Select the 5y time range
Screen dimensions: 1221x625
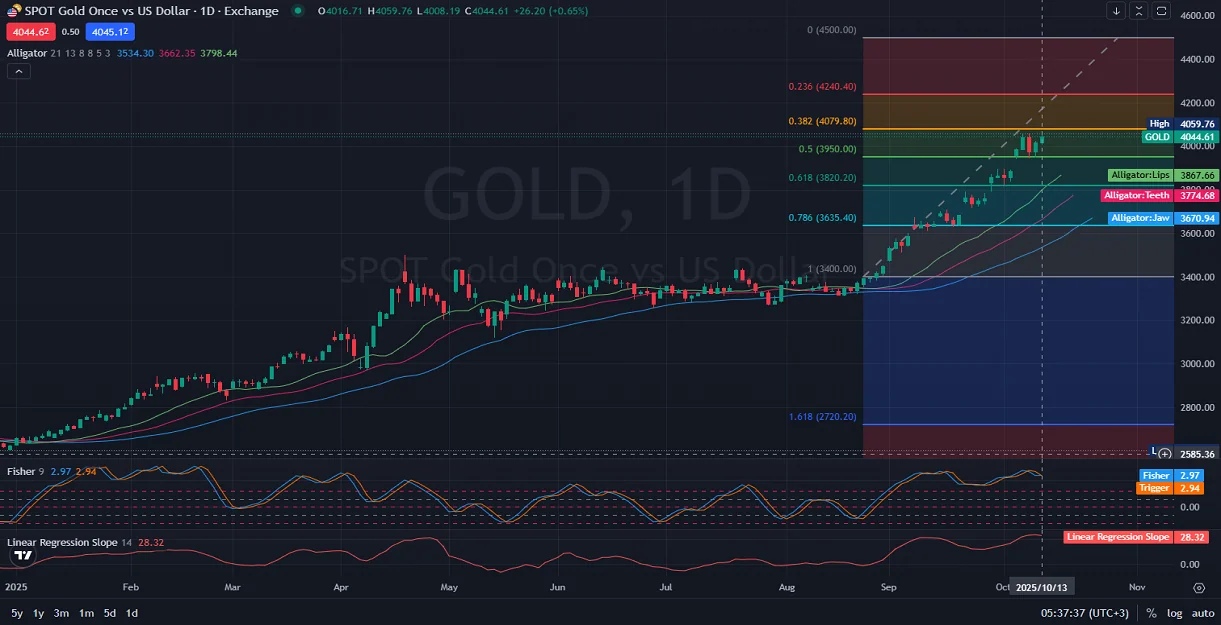coord(17,613)
